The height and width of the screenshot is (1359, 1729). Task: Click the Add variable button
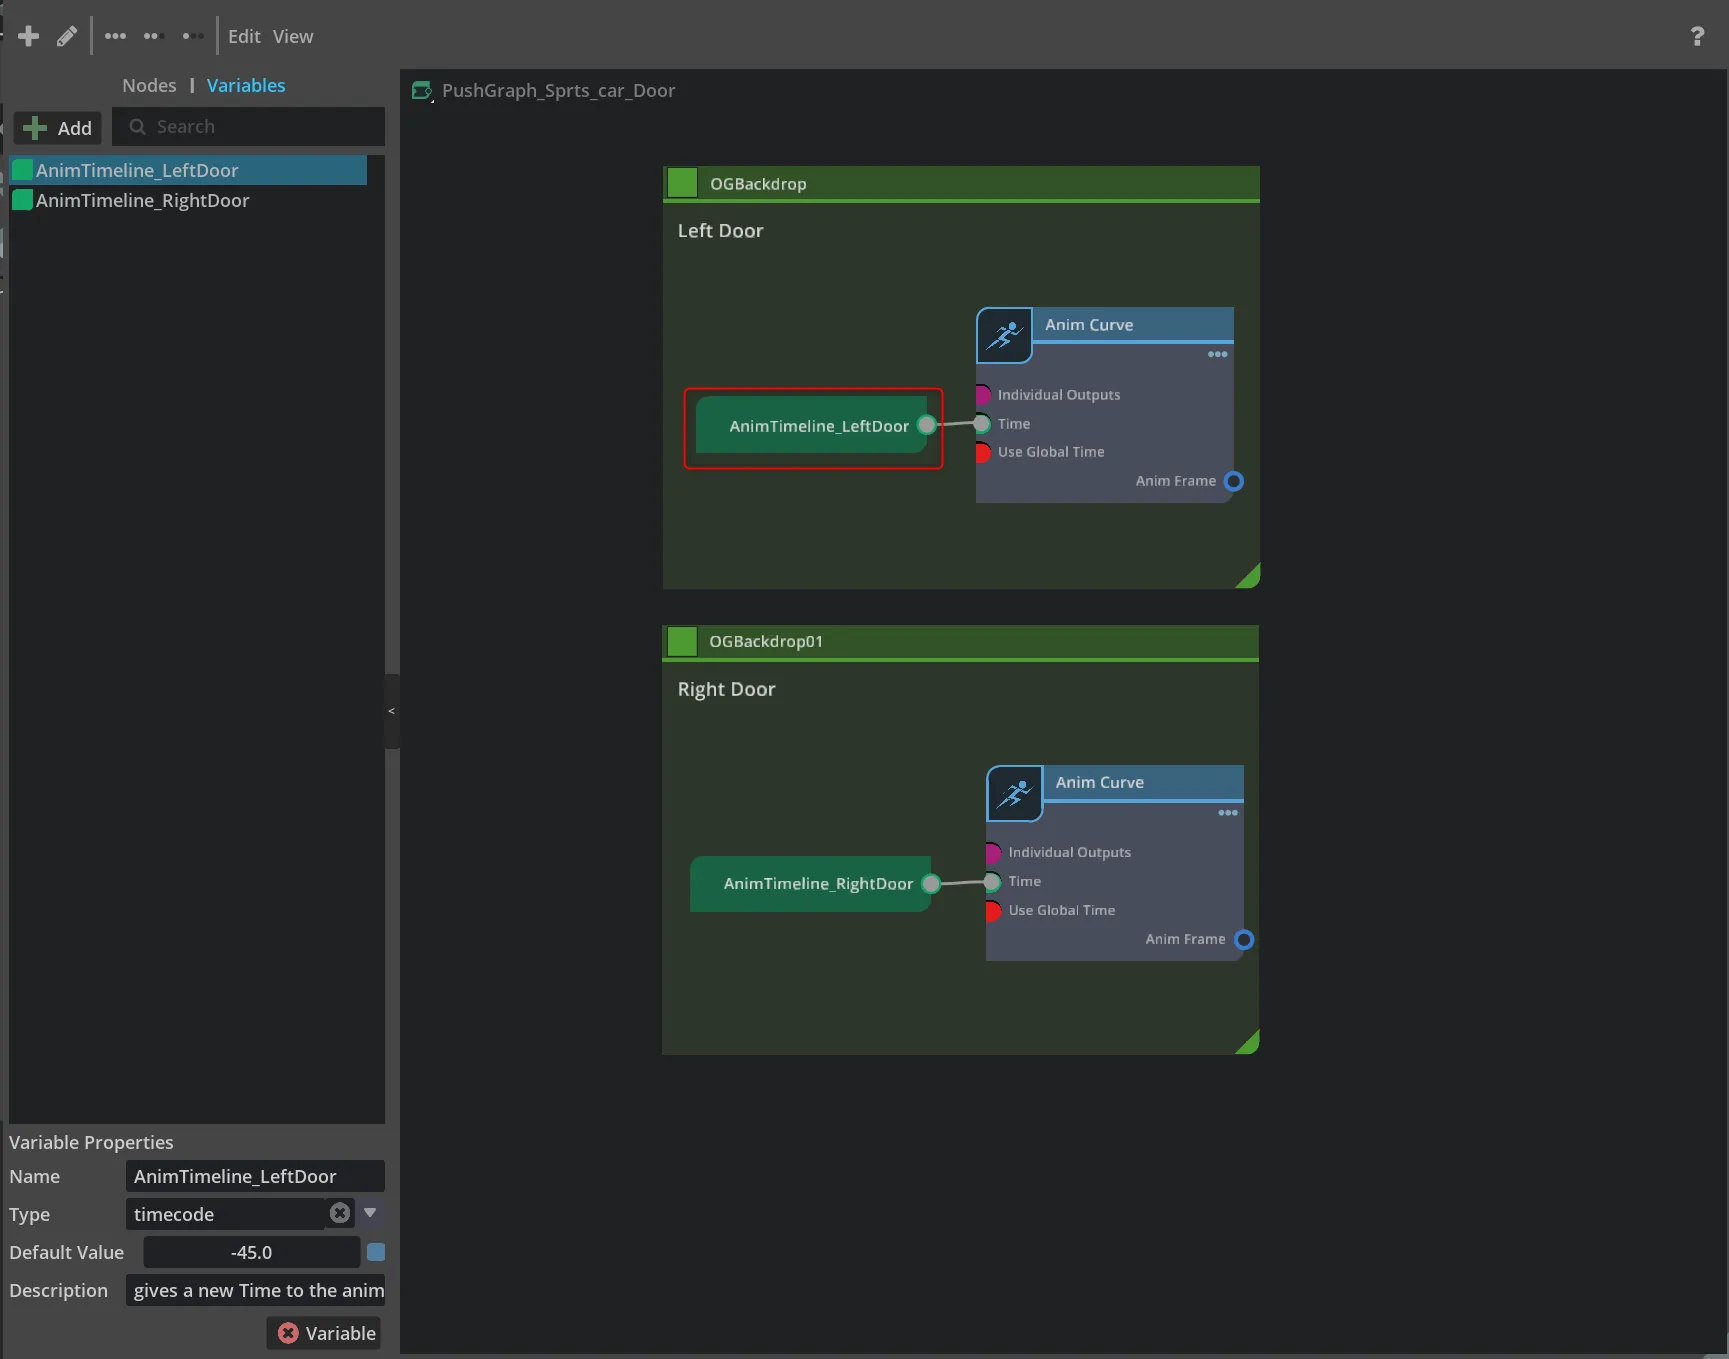tap(58, 128)
